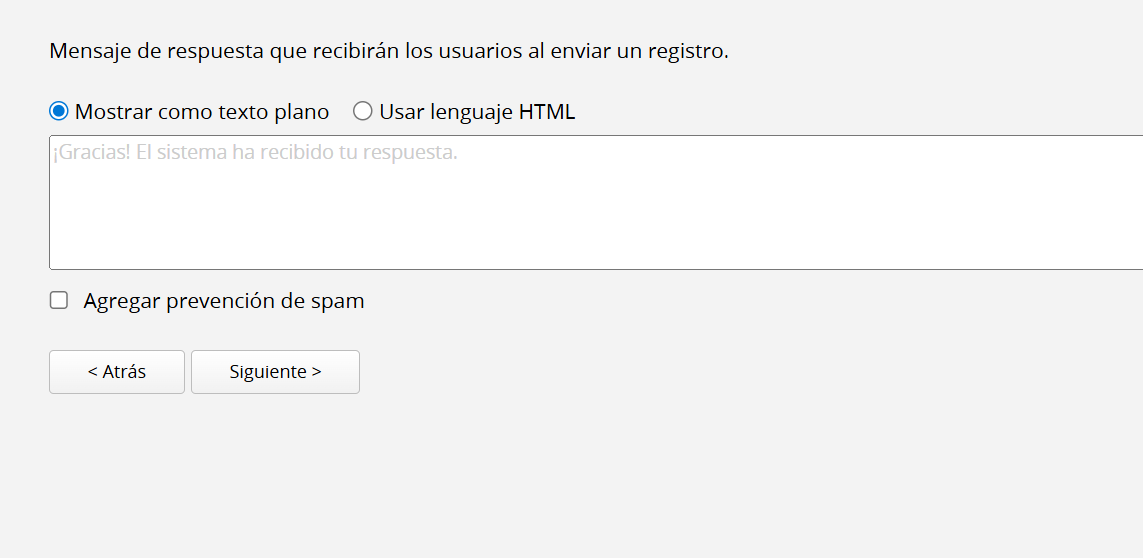Go forward with the 'Siguiente >' button
This screenshot has width=1143, height=558.
point(276,372)
